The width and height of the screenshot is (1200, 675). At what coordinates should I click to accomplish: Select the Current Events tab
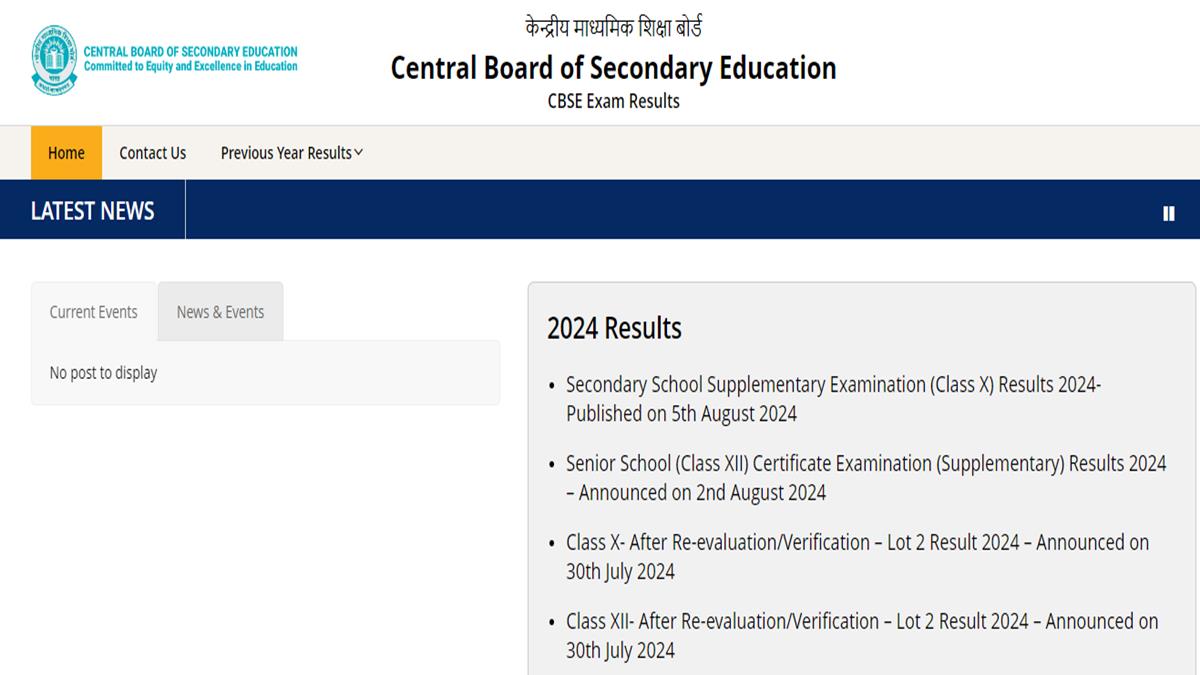(x=93, y=311)
